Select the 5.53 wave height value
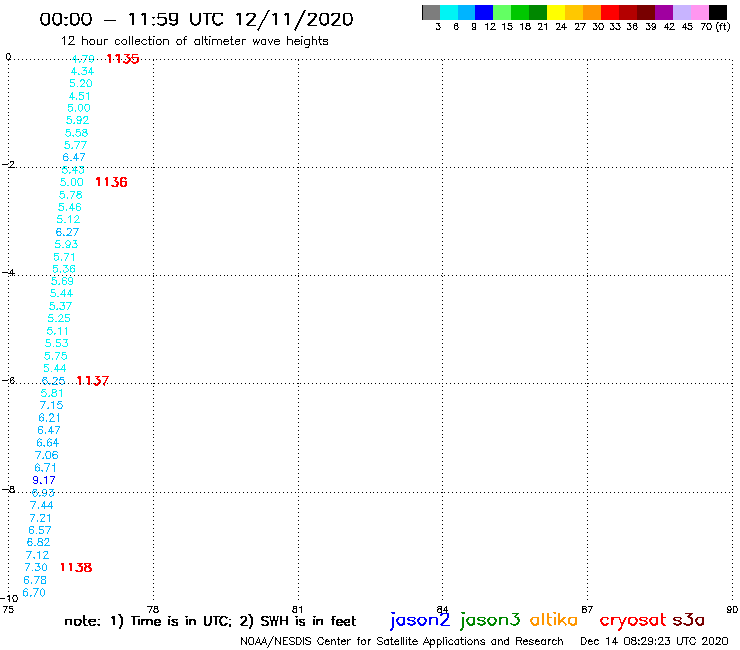740x650 pixels. 57,343
